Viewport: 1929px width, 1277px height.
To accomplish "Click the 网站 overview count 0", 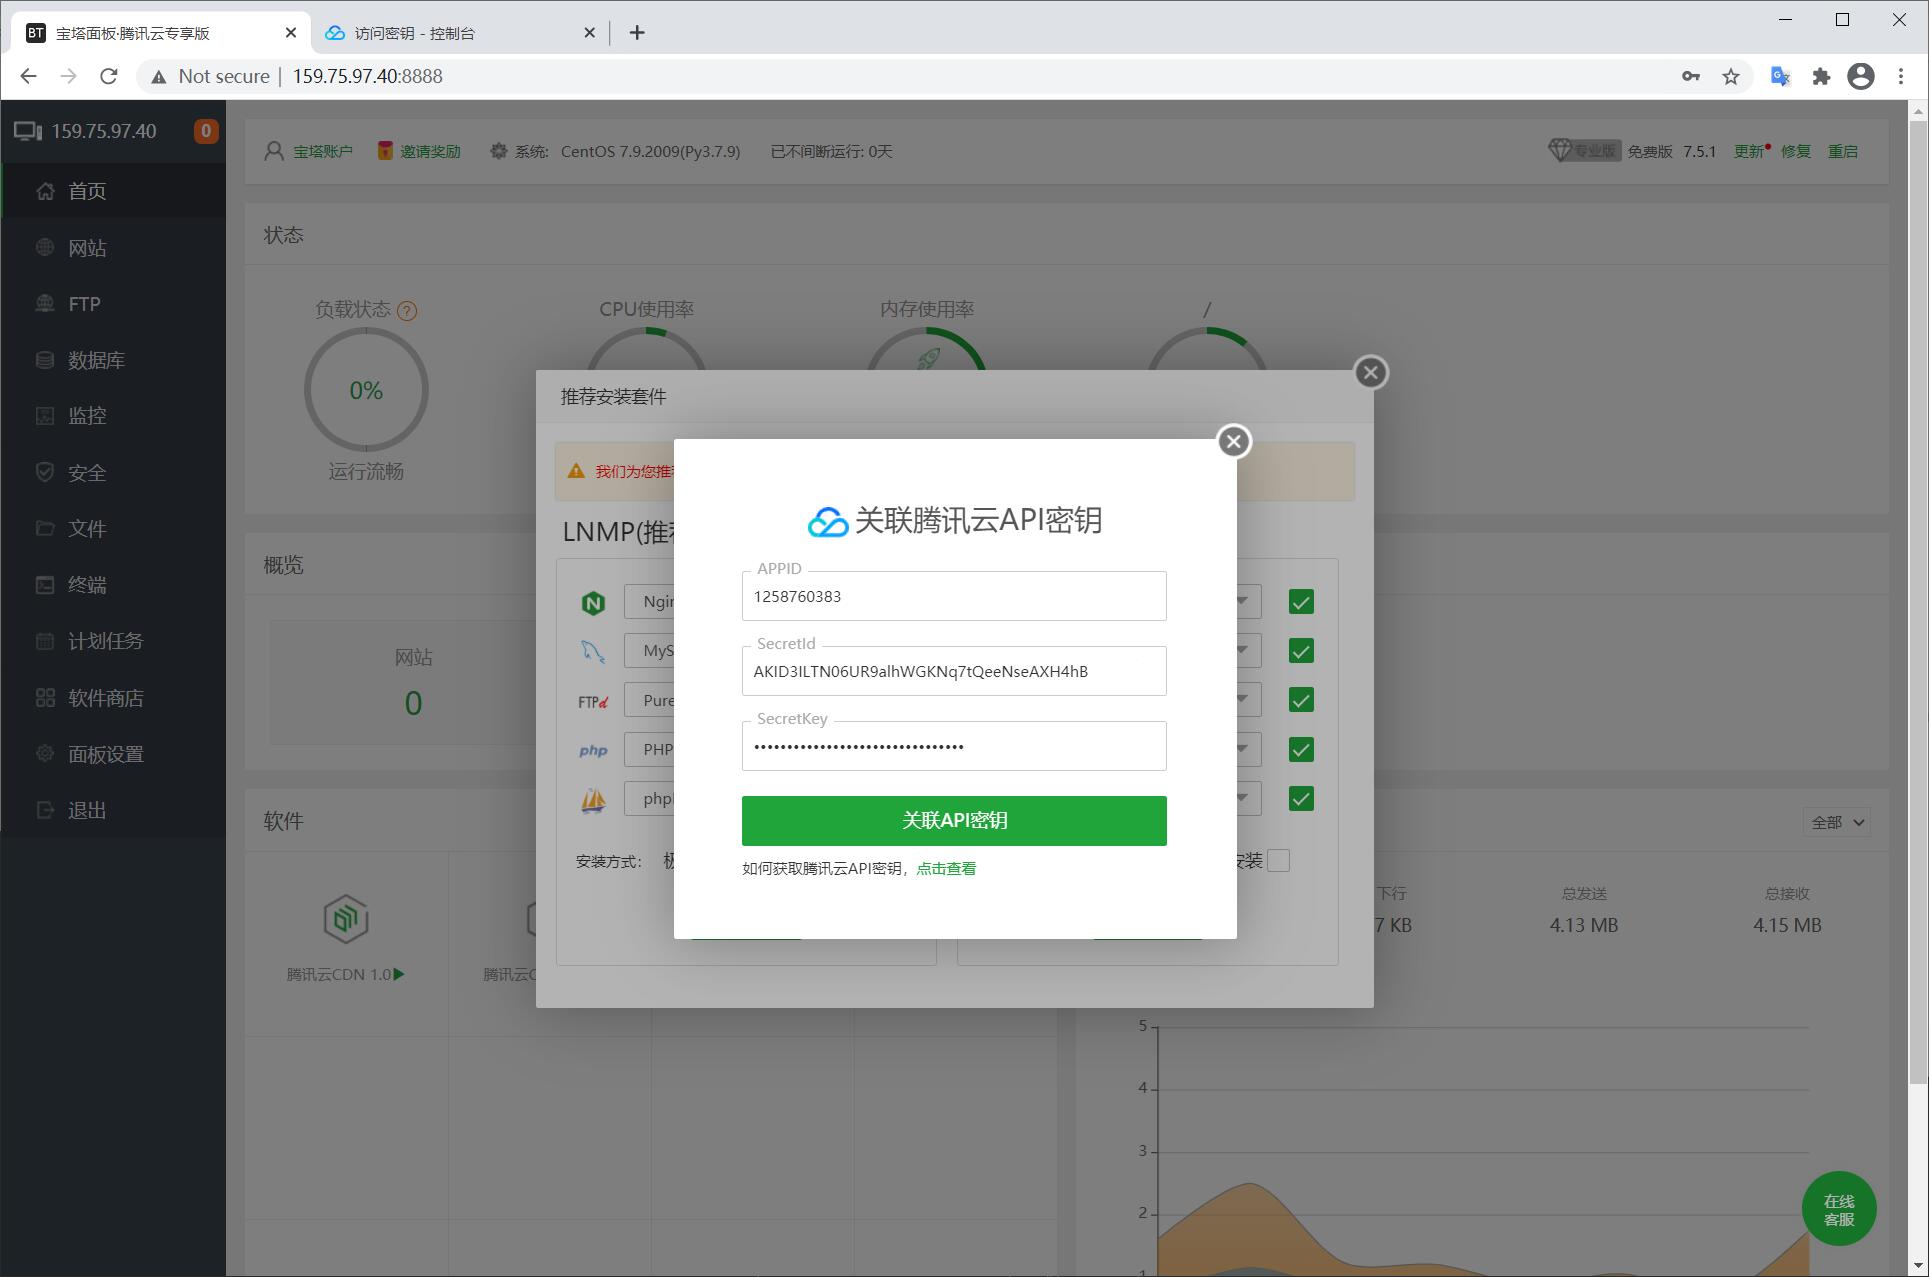I will coord(413,703).
